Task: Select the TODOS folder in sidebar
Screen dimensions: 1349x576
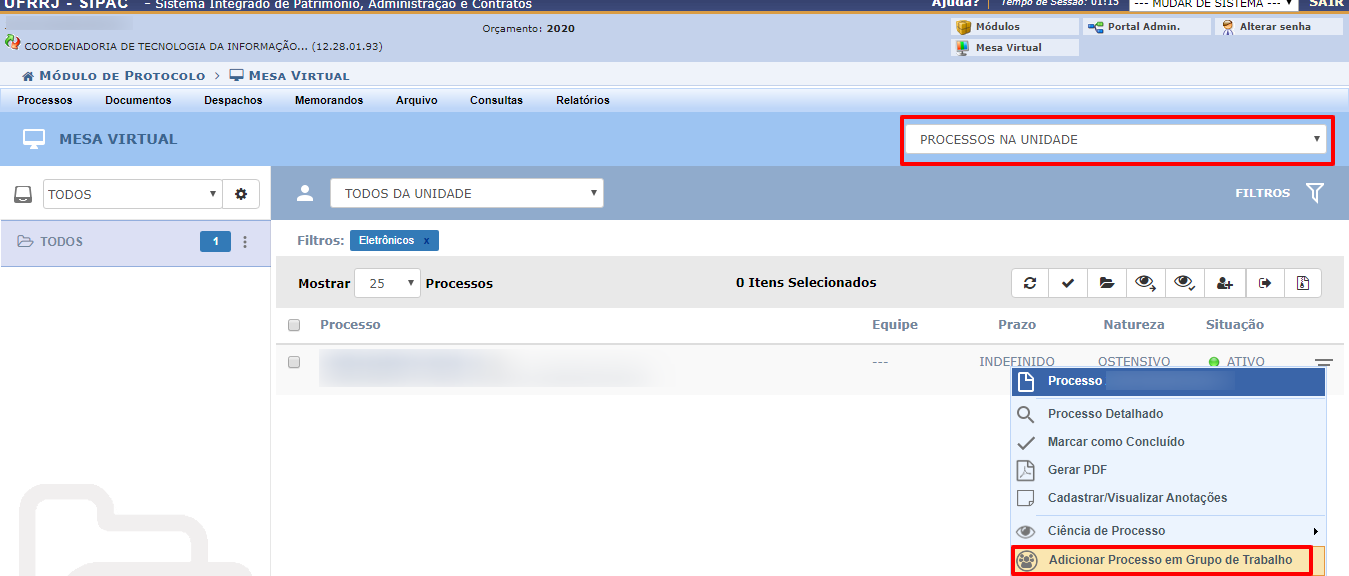Action: tap(61, 242)
